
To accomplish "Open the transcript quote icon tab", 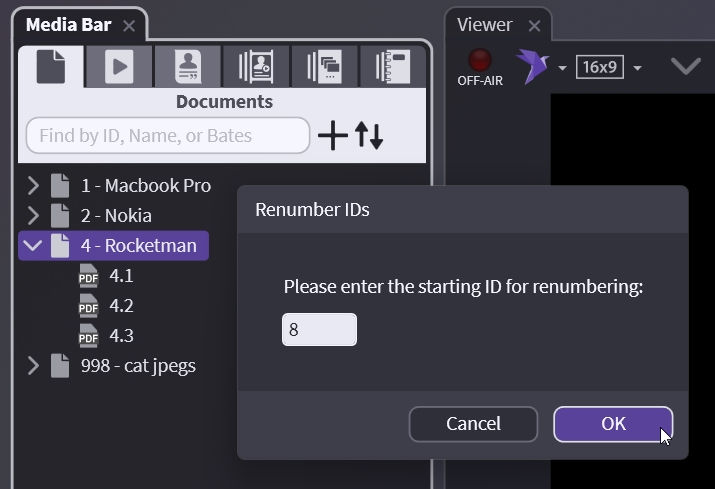I will pyautogui.click(x=187, y=66).
